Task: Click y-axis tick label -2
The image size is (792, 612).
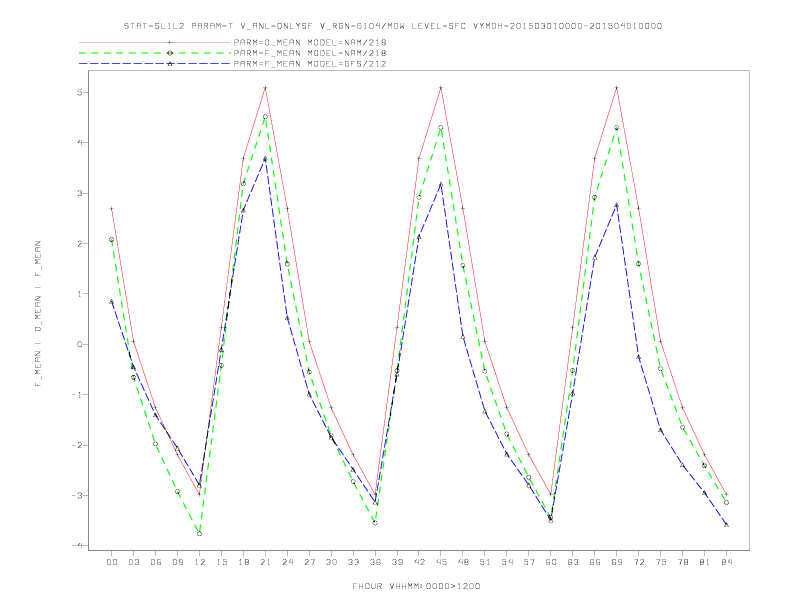Action: point(77,445)
